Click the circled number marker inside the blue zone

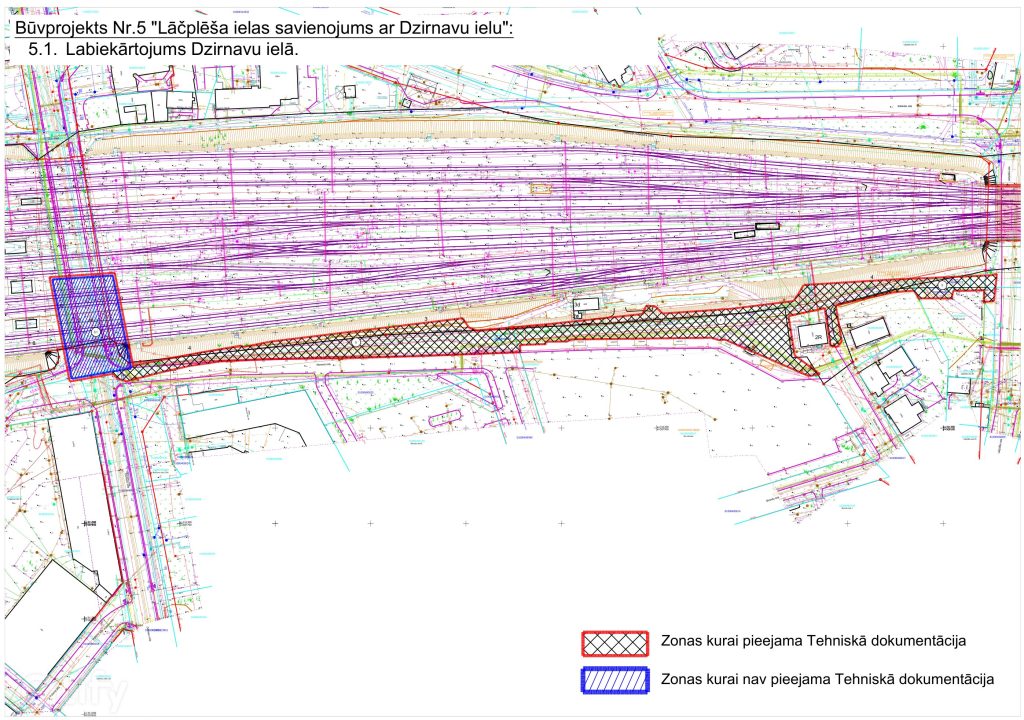pyautogui.click(x=93, y=332)
